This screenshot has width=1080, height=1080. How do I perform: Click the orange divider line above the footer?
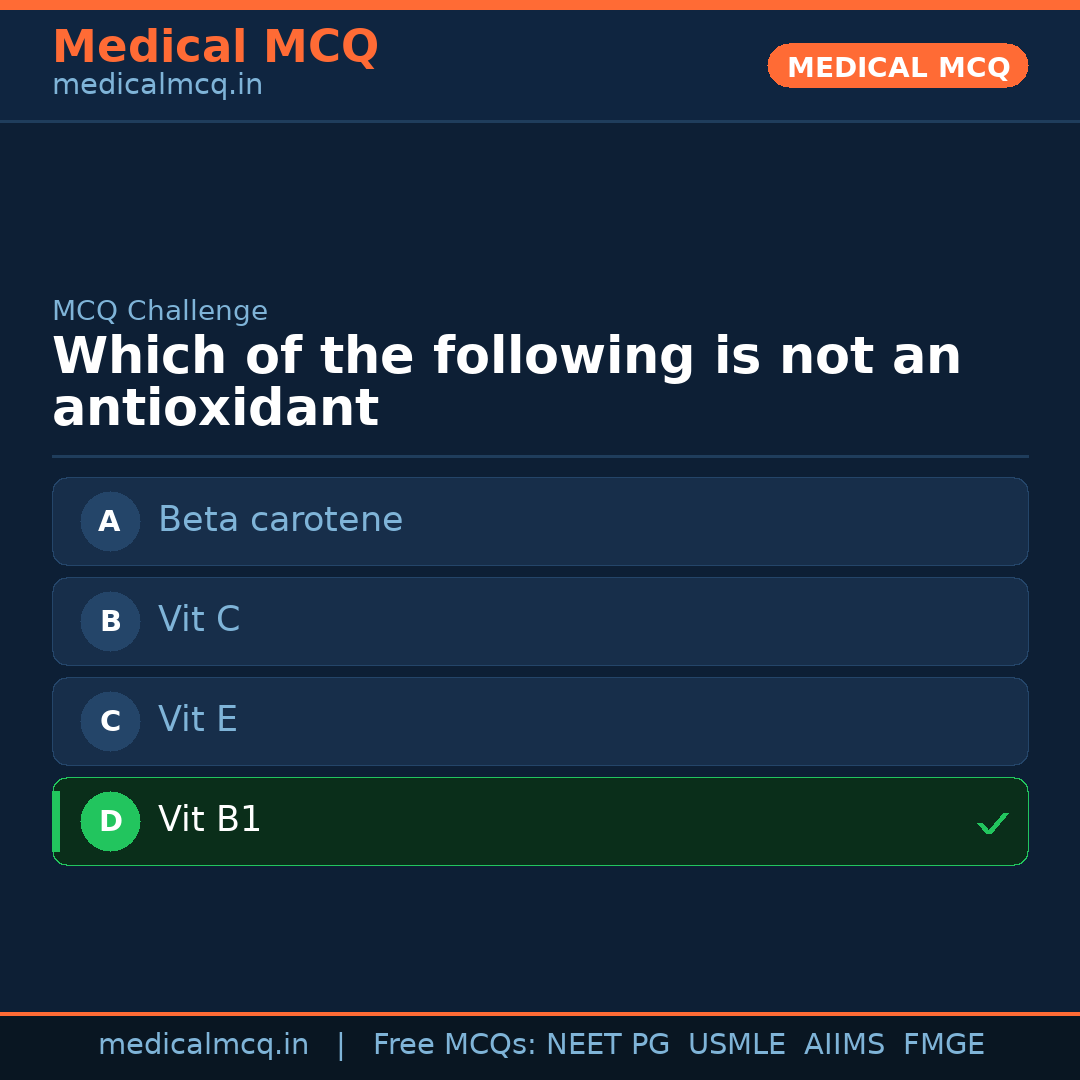540,1012
